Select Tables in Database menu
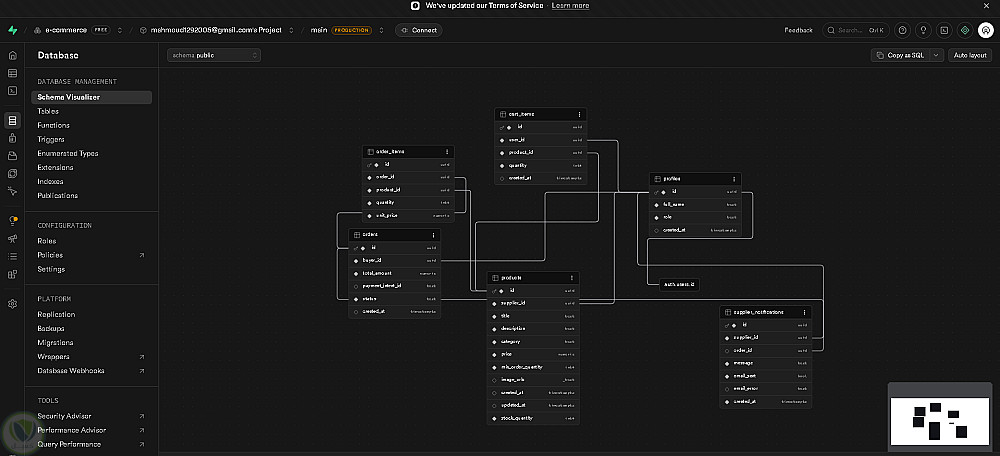The height and width of the screenshot is (456, 1000). click(x=48, y=112)
